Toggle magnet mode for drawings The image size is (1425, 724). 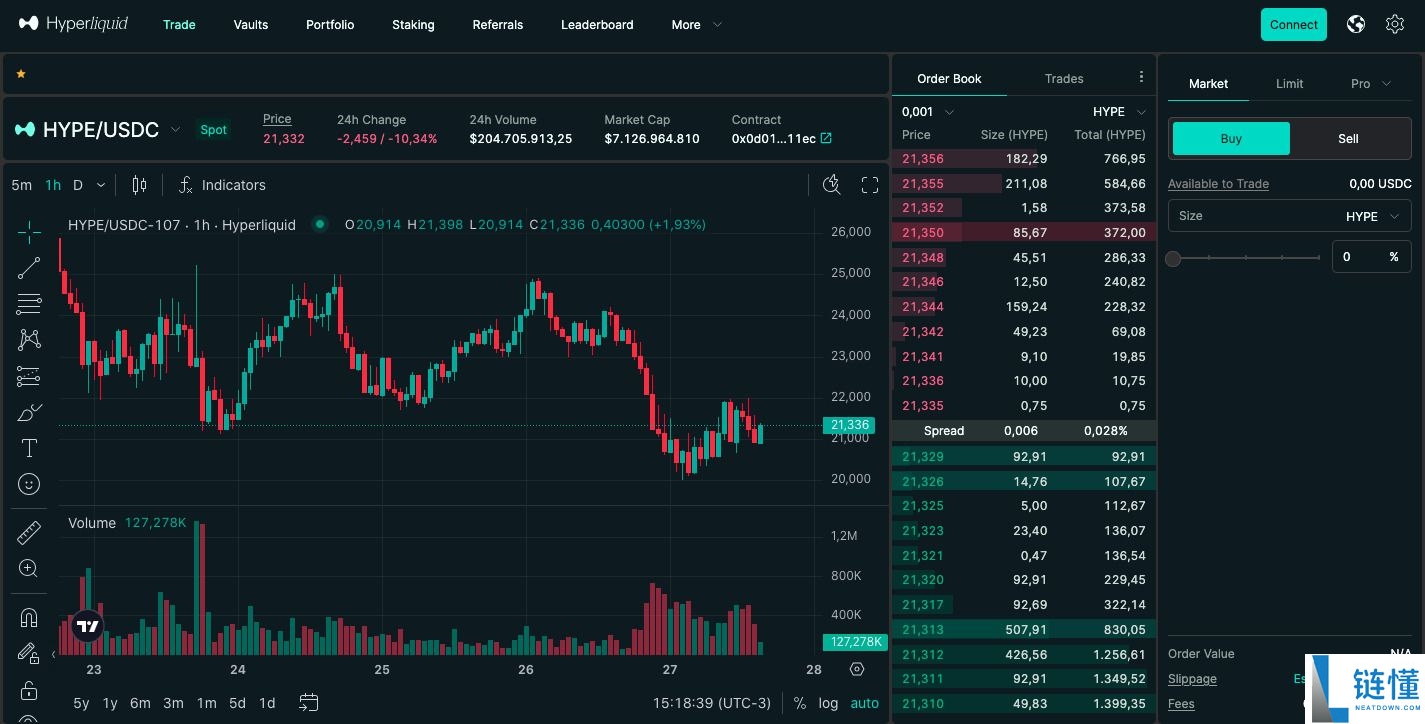click(29, 617)
